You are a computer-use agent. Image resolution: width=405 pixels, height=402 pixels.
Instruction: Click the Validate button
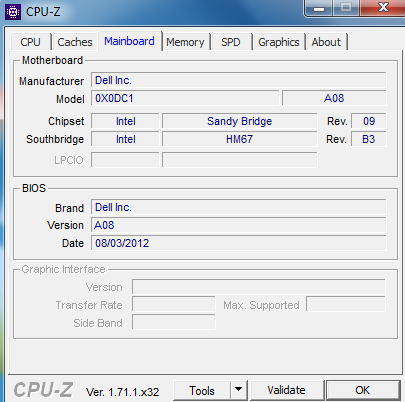point(286,390)
